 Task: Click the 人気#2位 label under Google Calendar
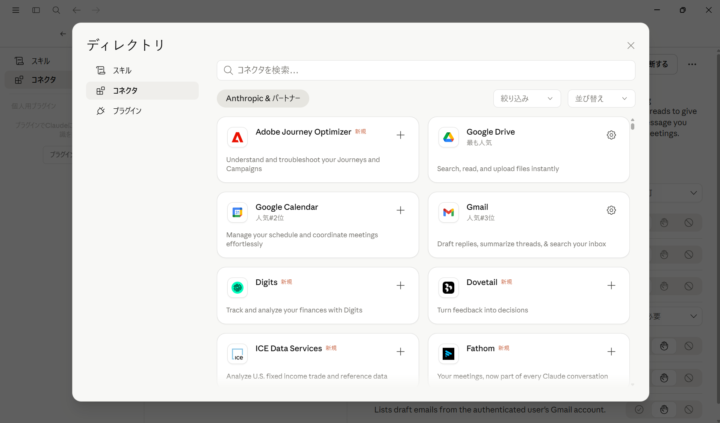tap(270, 218)
